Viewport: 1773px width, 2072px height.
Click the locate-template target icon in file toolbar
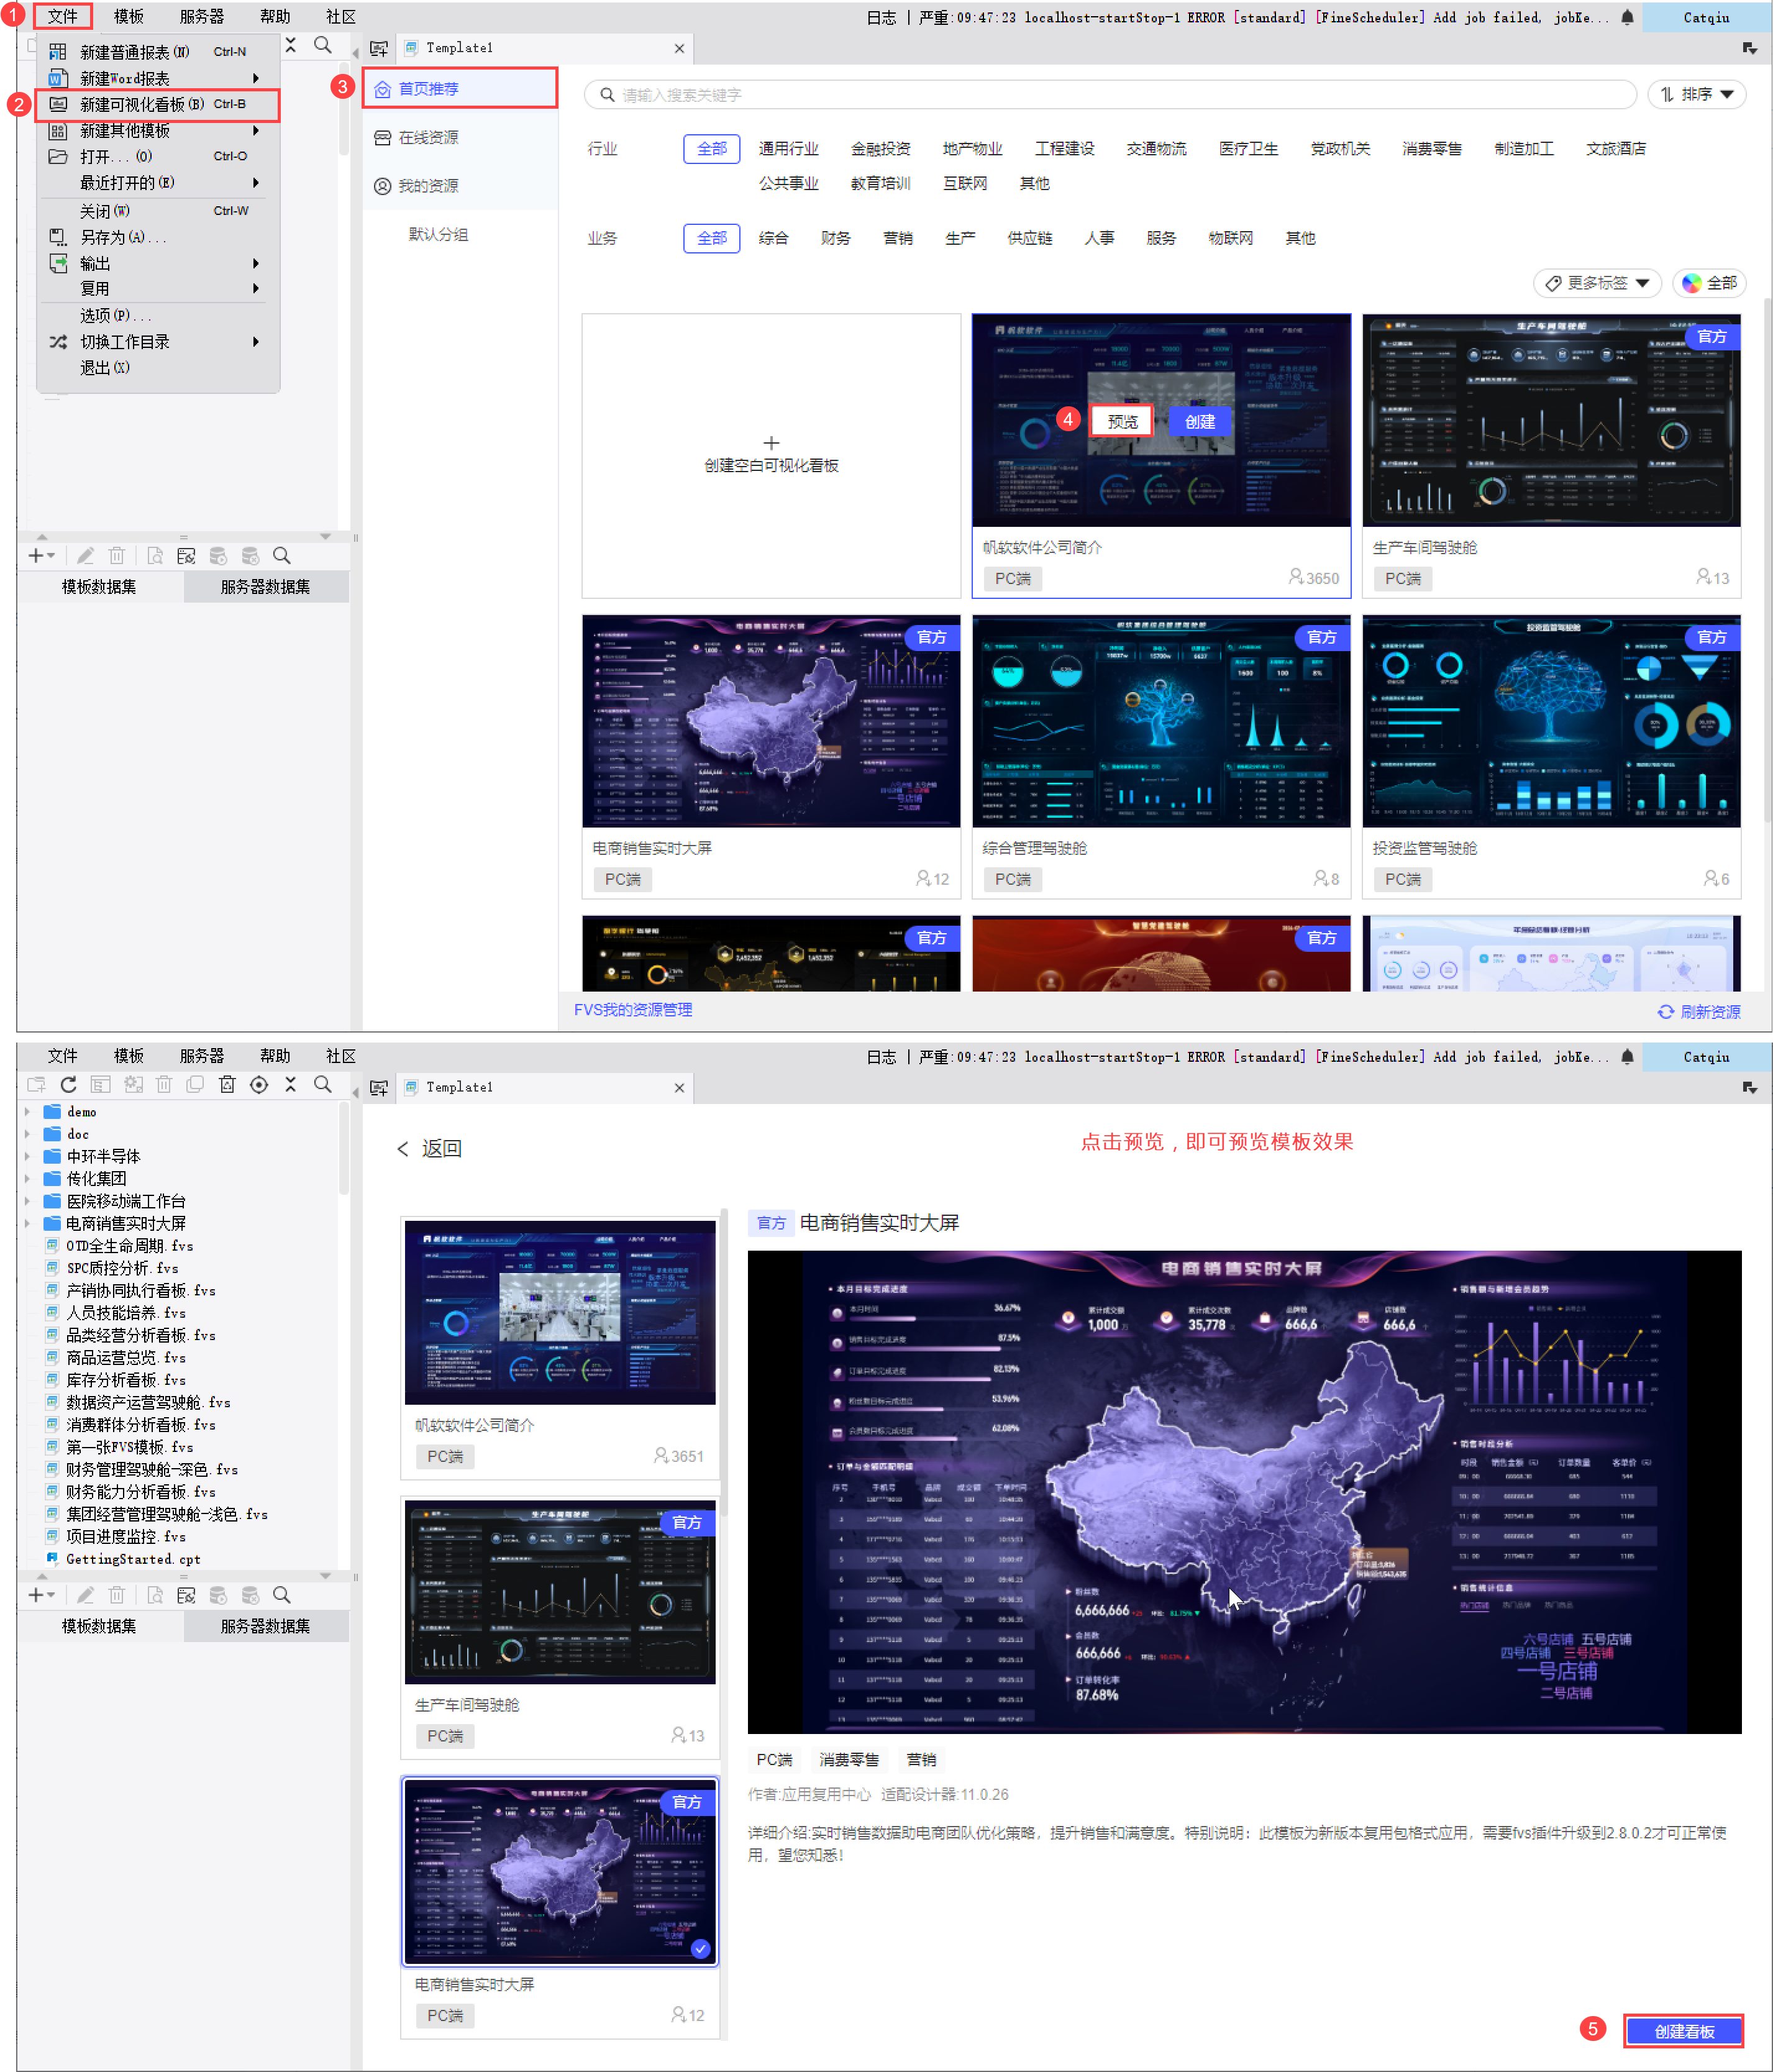click(x=259, y=1085)
